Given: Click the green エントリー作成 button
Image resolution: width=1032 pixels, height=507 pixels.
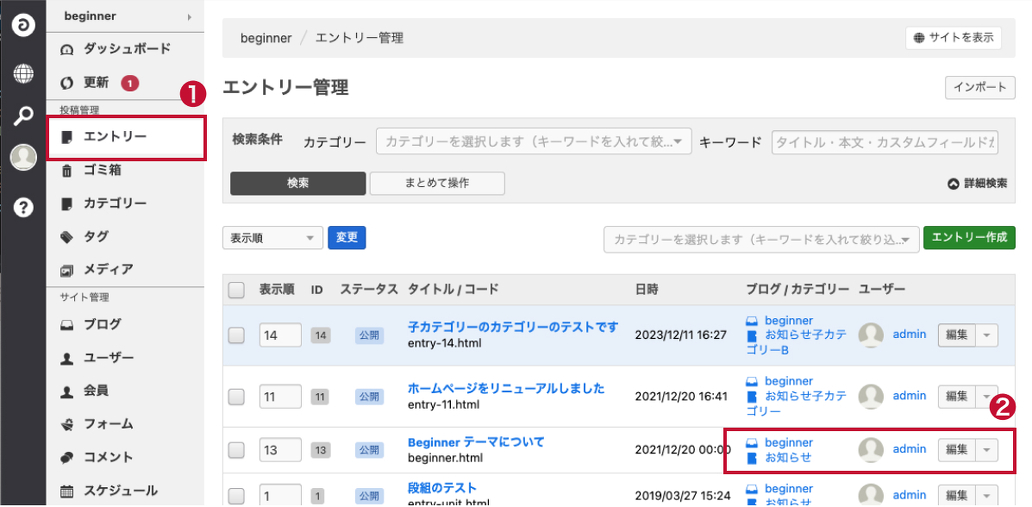Looking at the screenshot, I should click(x=969, y=238).
